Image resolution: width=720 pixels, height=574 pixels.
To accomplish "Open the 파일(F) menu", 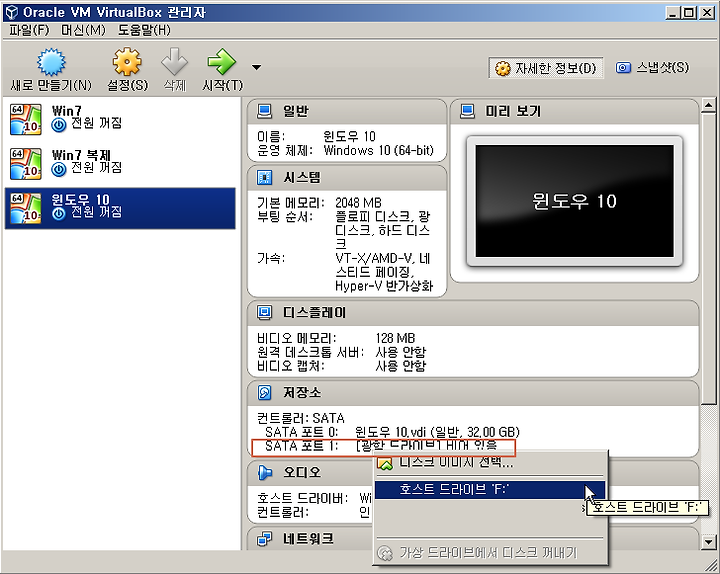I will pyautogui.click(x=29, y=30).
